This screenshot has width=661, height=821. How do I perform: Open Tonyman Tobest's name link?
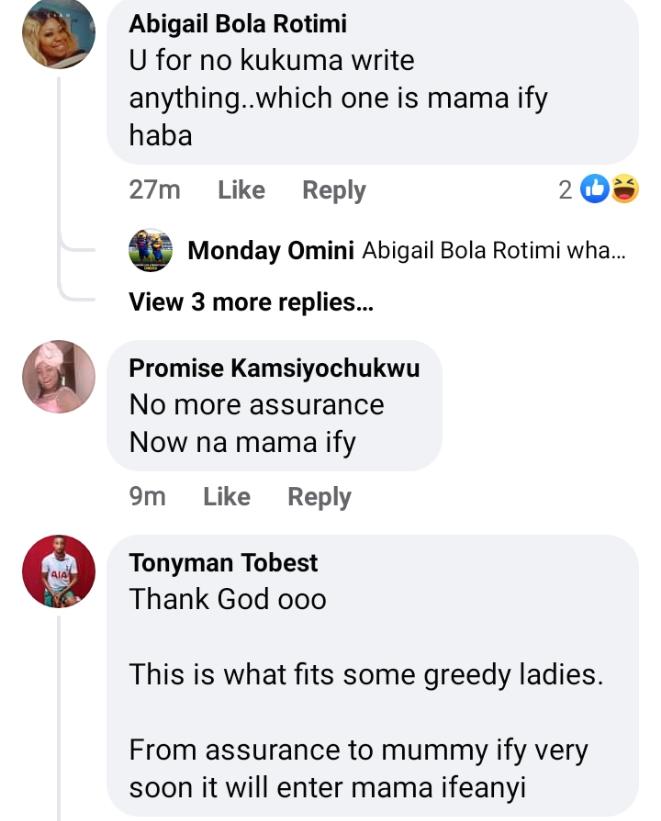[x=223, y=563]
